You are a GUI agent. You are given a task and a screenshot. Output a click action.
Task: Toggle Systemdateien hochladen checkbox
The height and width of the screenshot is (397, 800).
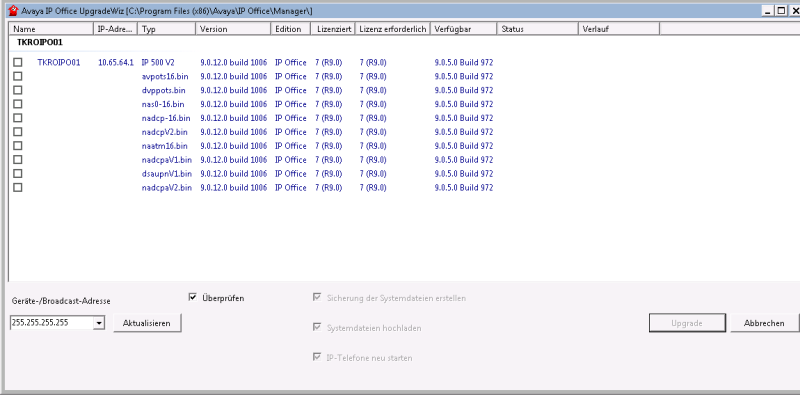(x=317, y=327)
